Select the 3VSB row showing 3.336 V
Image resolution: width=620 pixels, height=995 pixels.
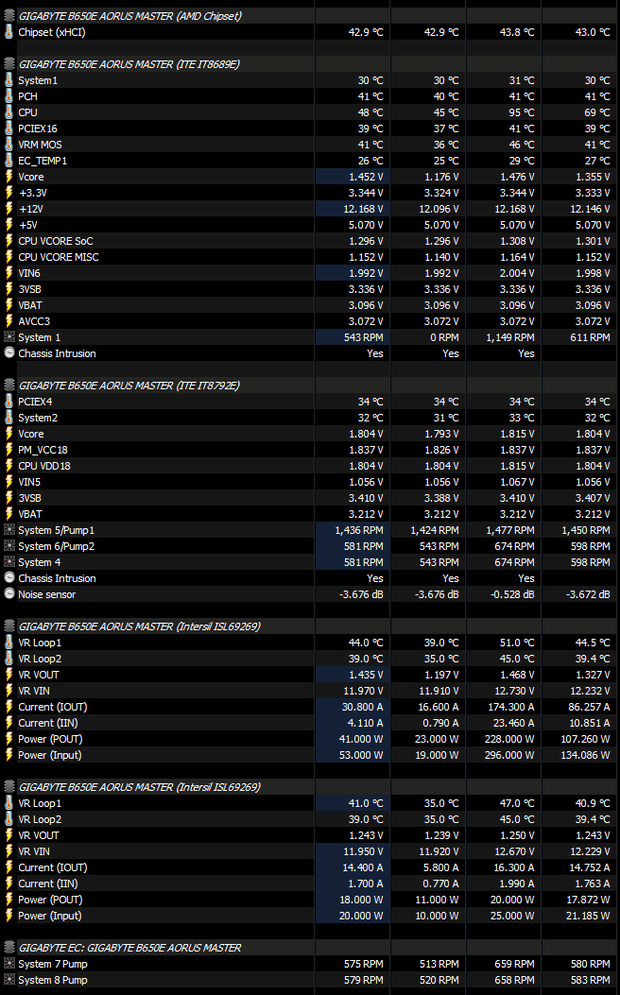[x=310, y=289]
